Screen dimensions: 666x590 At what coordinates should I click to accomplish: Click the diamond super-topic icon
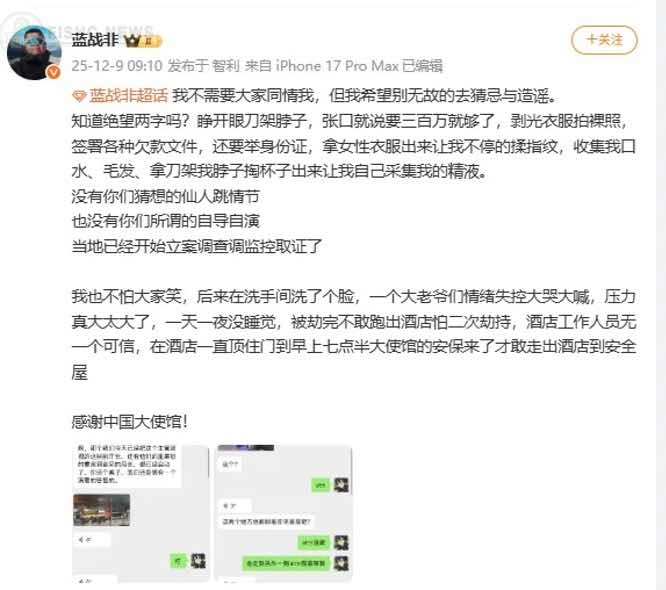79,96
